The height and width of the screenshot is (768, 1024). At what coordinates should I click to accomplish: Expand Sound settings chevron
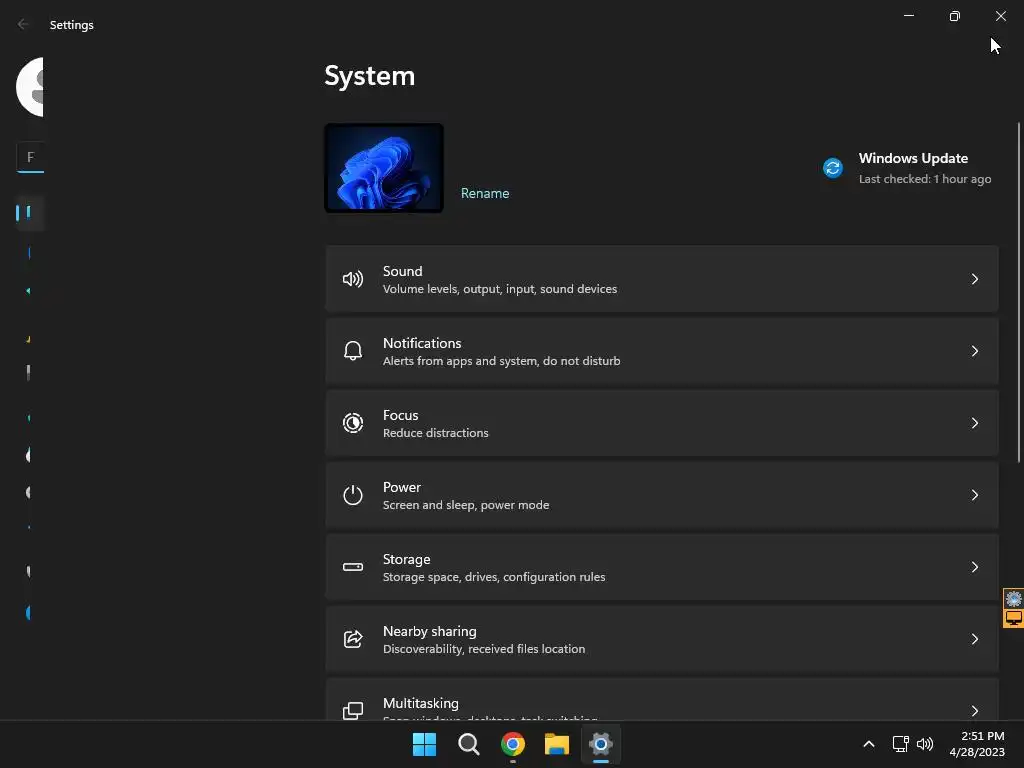click(x=974, y=280)
